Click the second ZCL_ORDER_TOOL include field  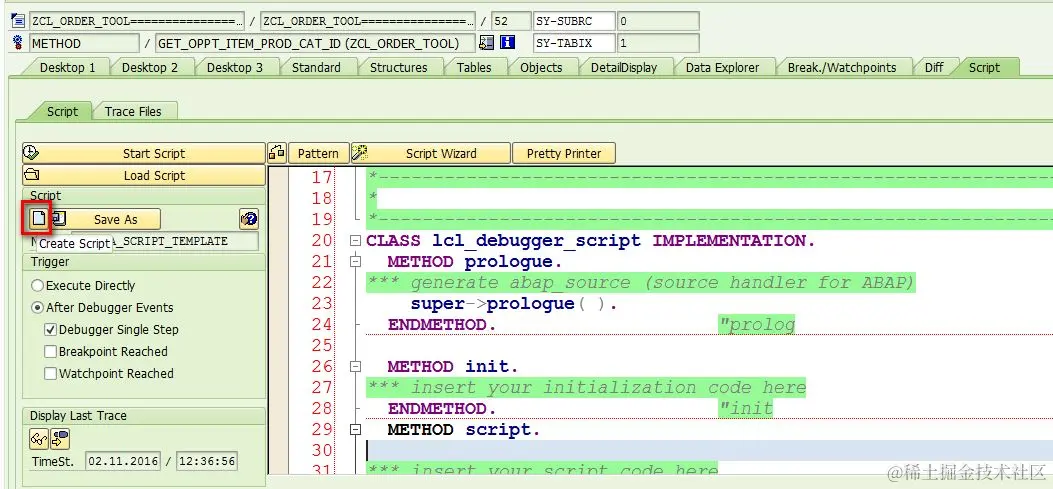(x=368, y=21)
